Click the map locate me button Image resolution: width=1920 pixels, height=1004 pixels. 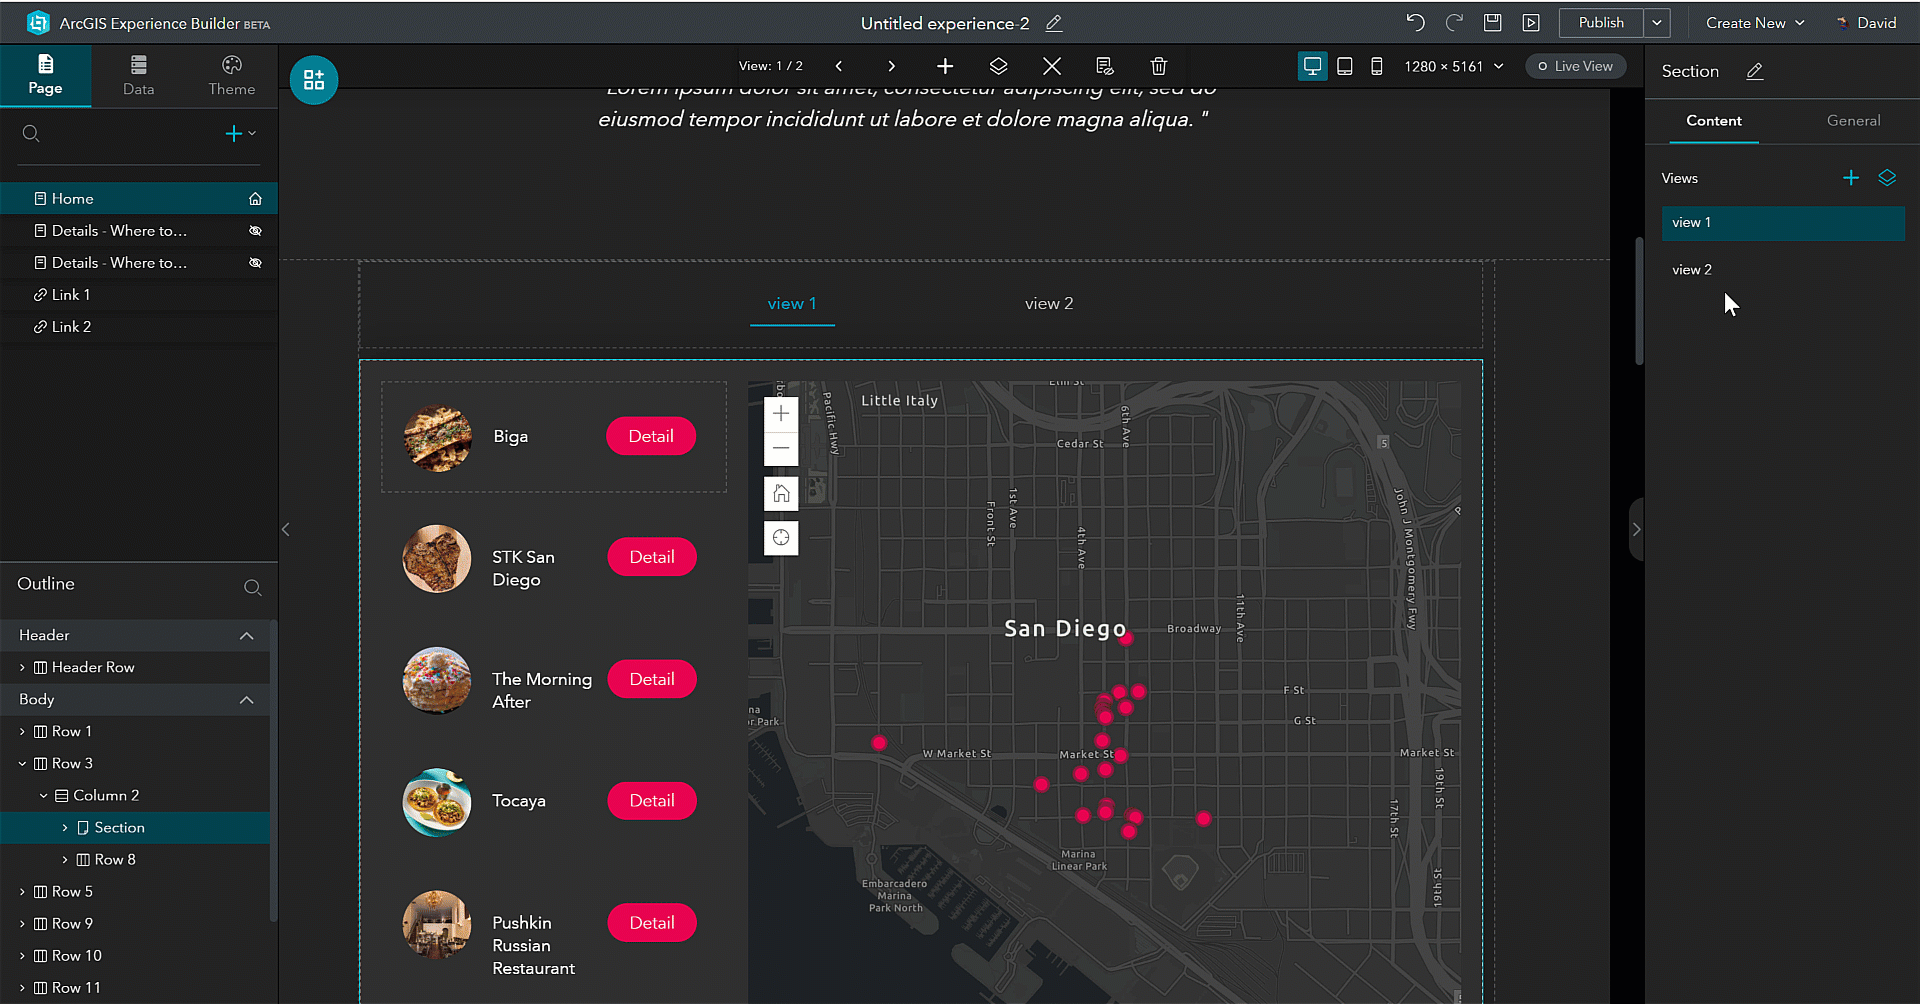[x=781, y=538]
